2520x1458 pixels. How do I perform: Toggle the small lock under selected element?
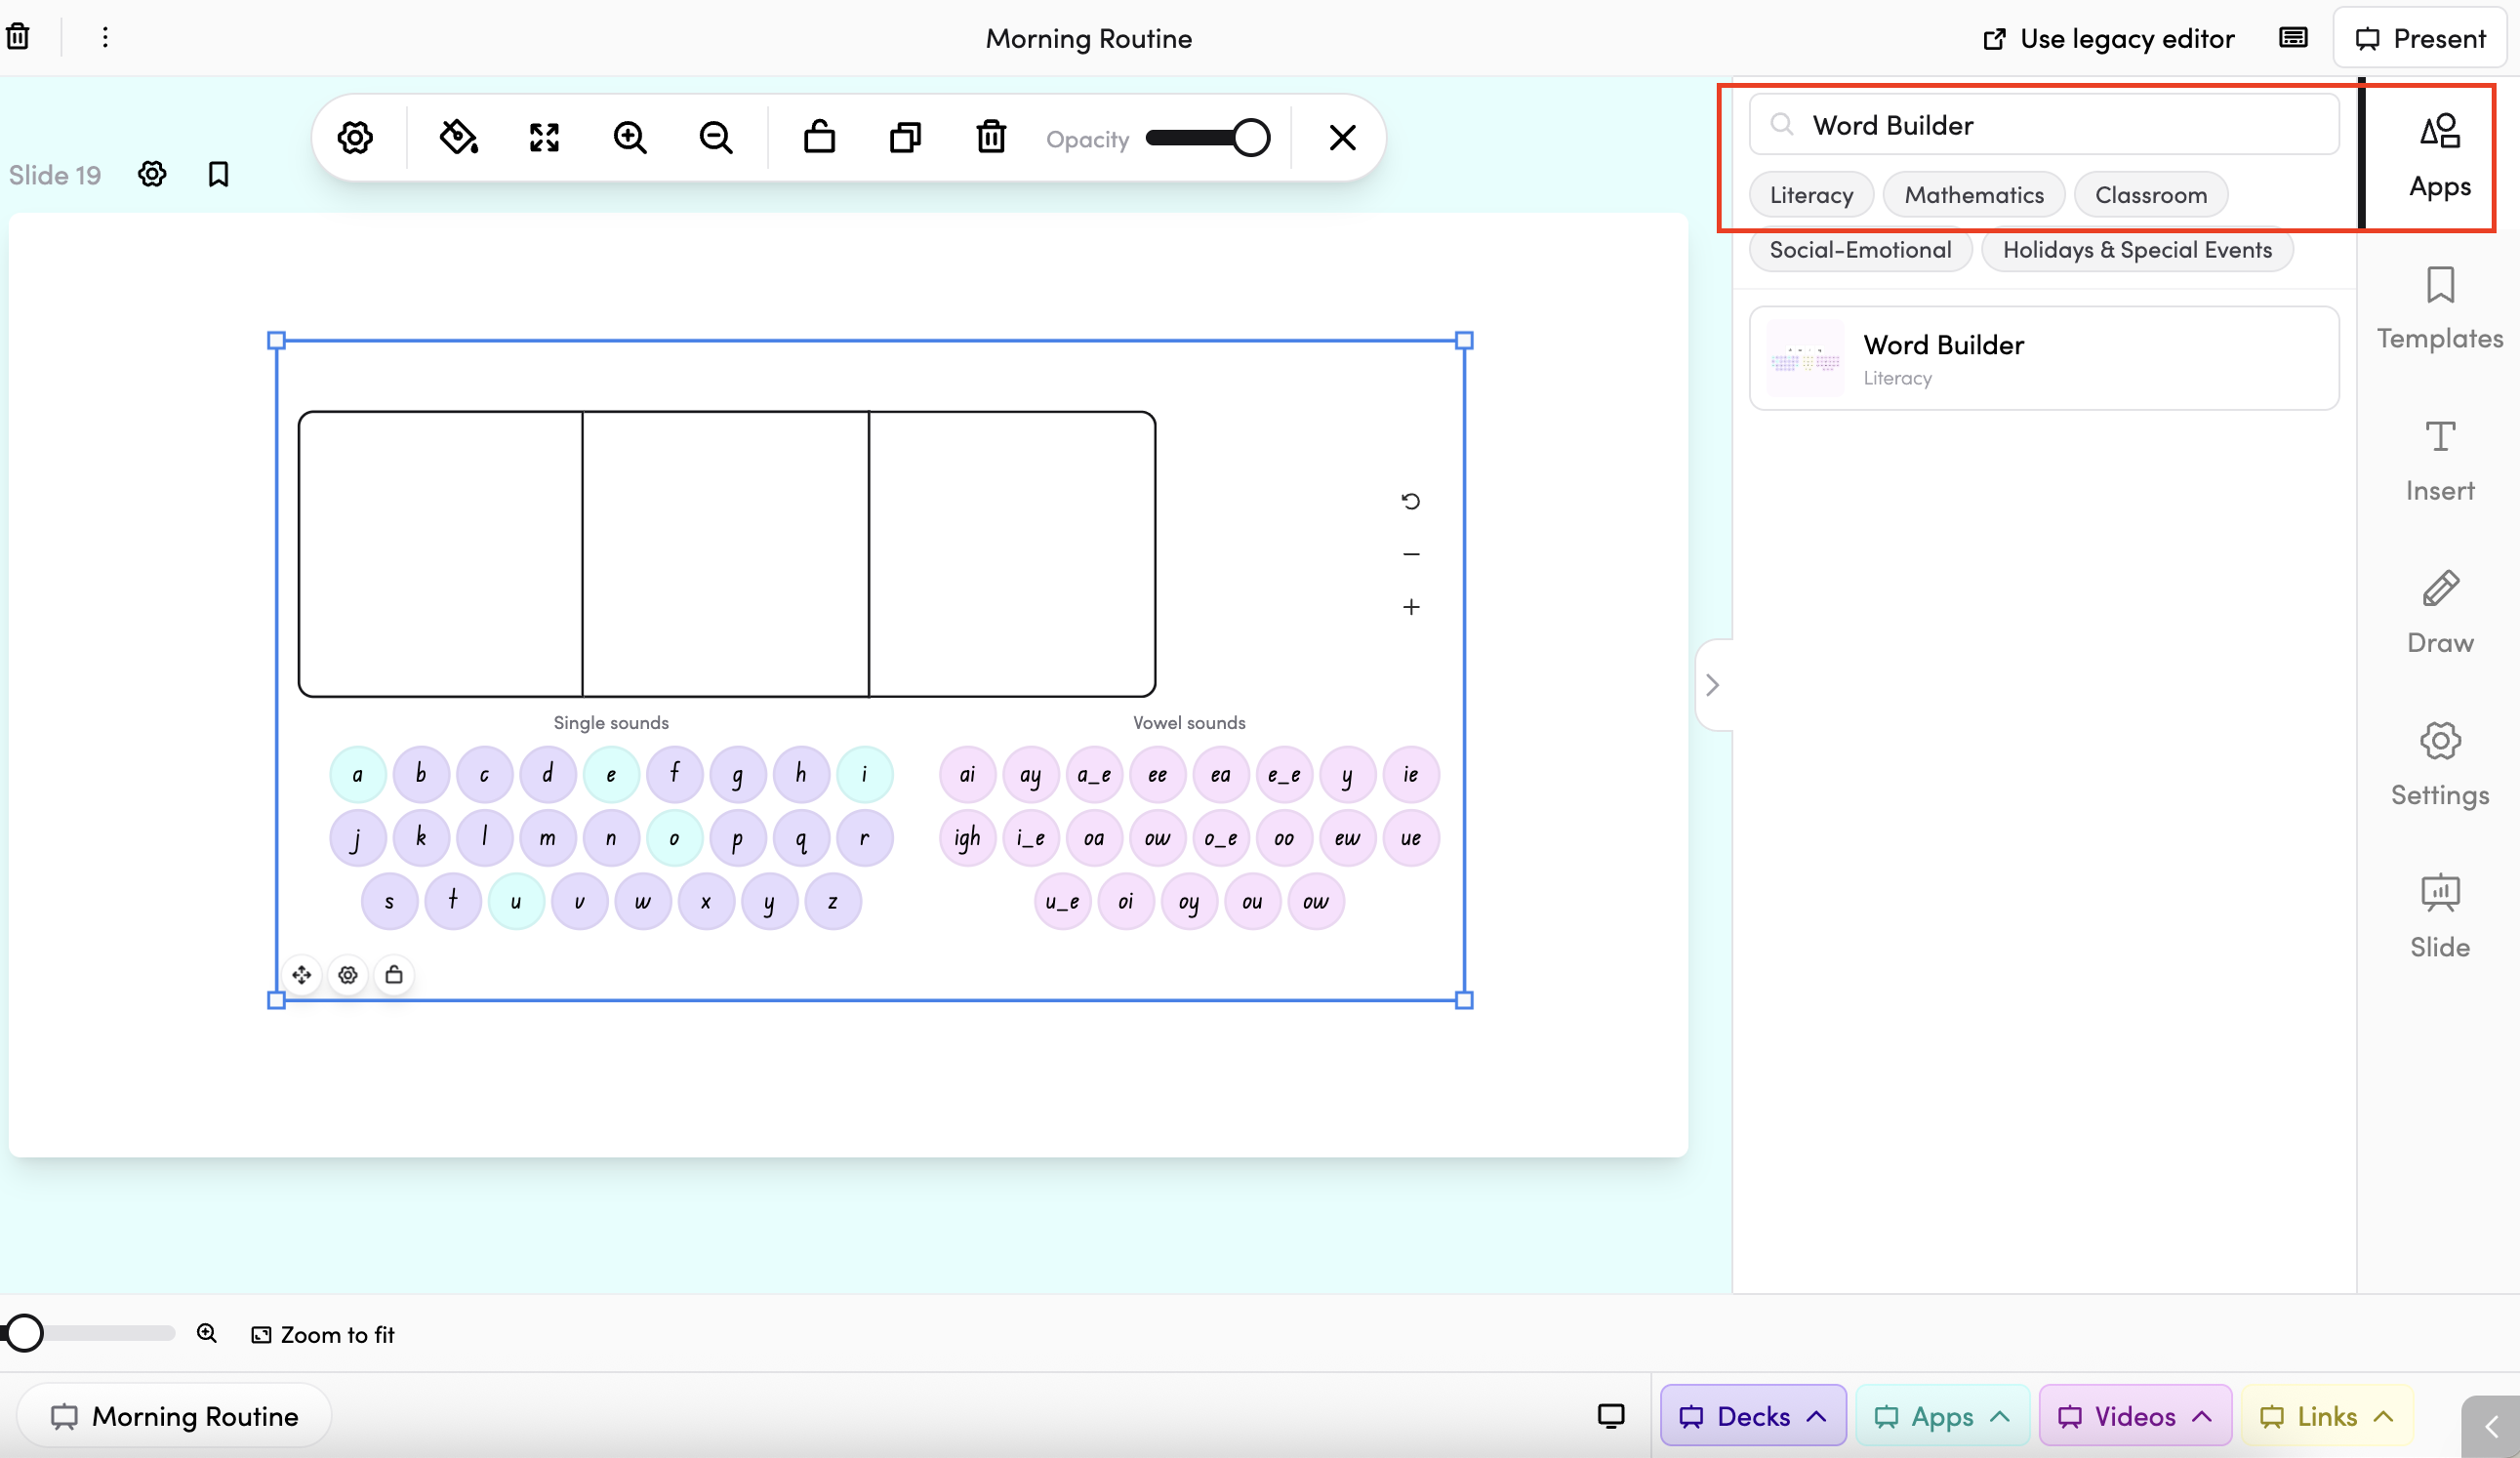394,974
